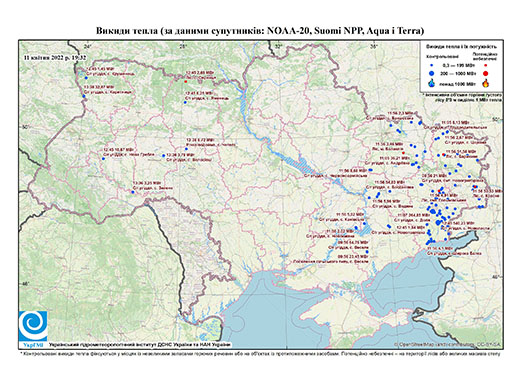520x368 pixels.
Task: Click the UkrGMI spiral logo
Action: point(33,326)
